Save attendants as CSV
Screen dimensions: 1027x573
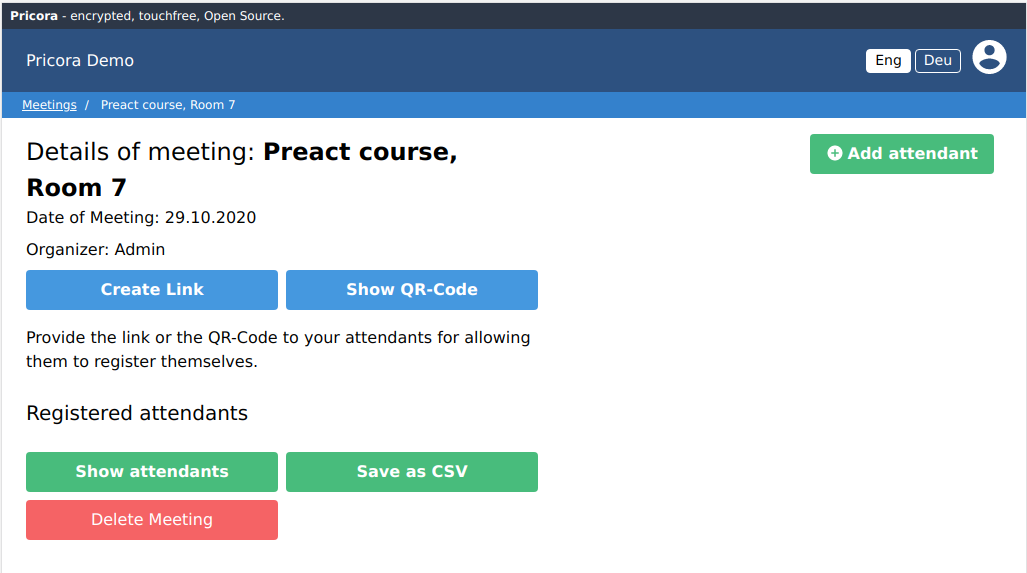pyautogui.click(x=411, y=472)
